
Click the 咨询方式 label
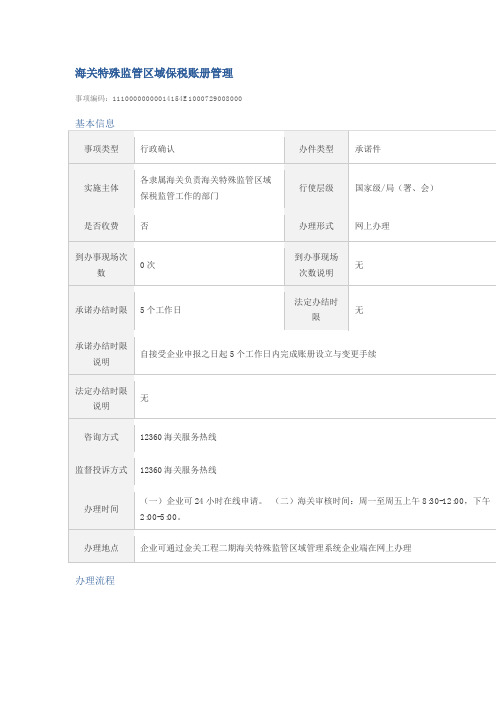point(101,437)
